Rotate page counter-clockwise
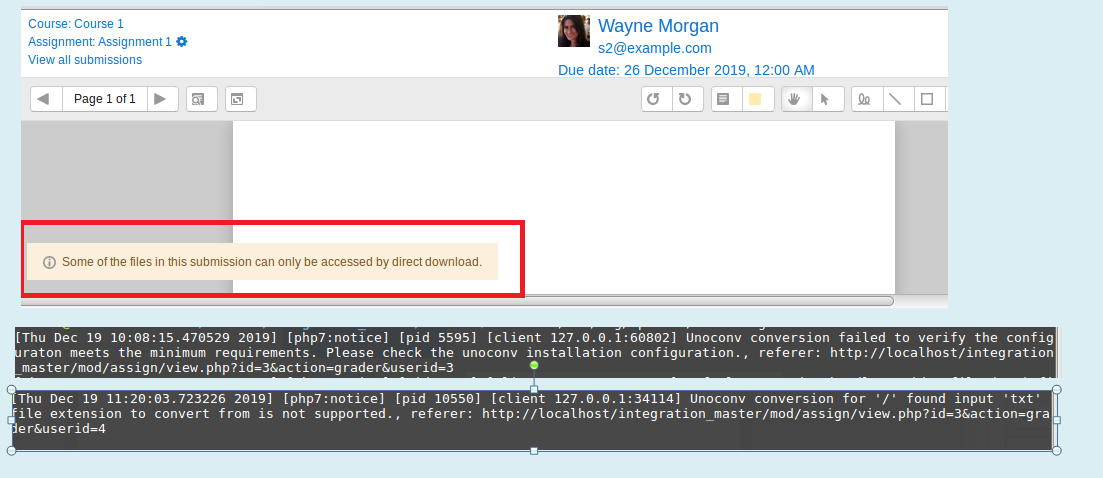This screenshot has height=478, width=1103. pyautogui.click(x=657, y=99)
